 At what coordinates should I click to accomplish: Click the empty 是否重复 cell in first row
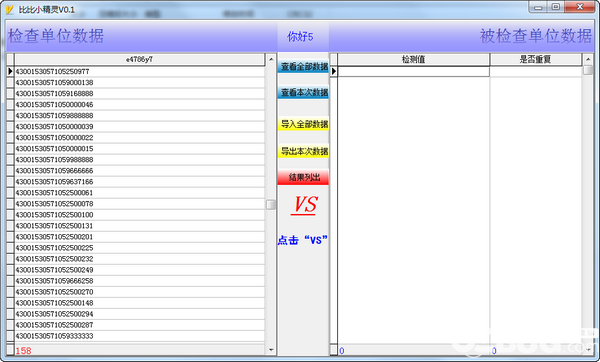tap(536, 72)
